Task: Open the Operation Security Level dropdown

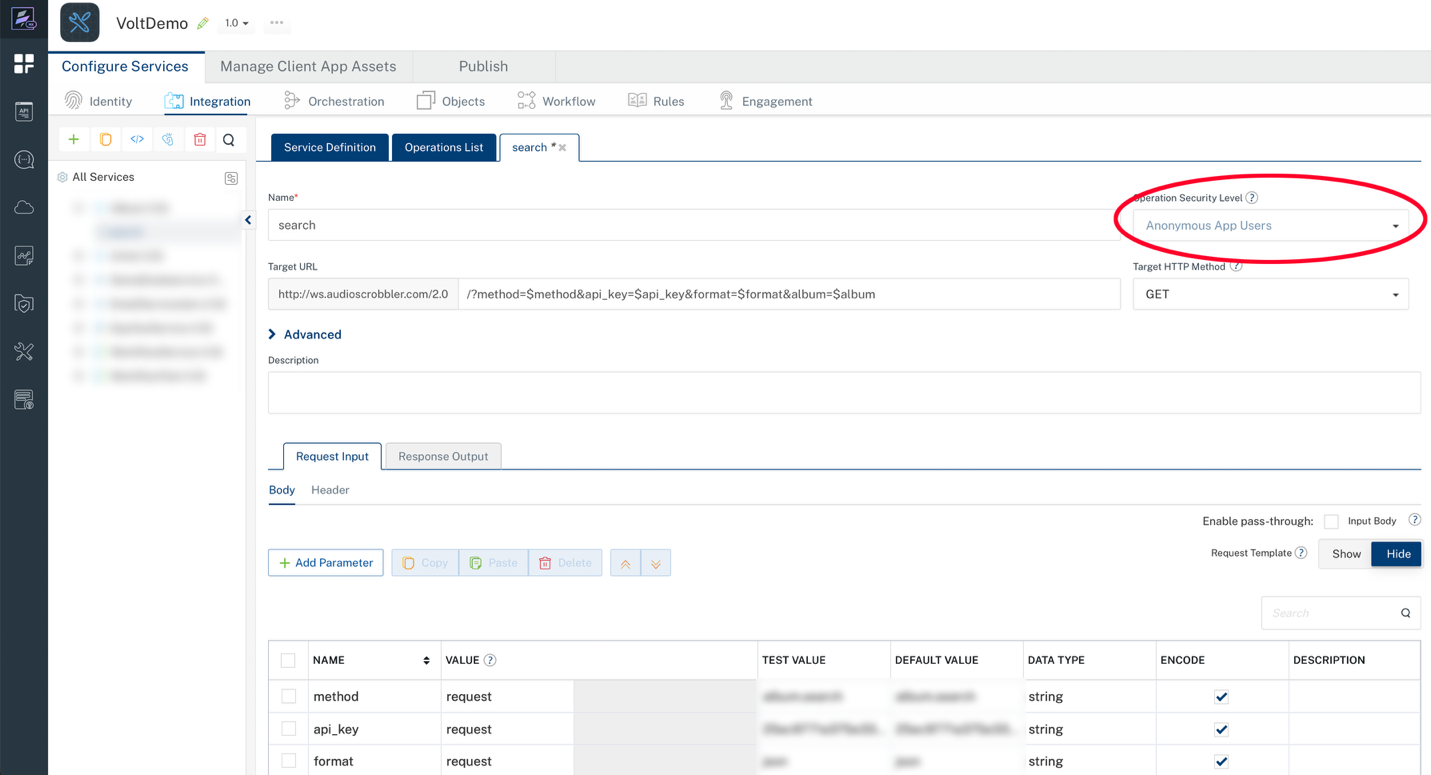Action: pyautogui.click(x=1270, y=226)
